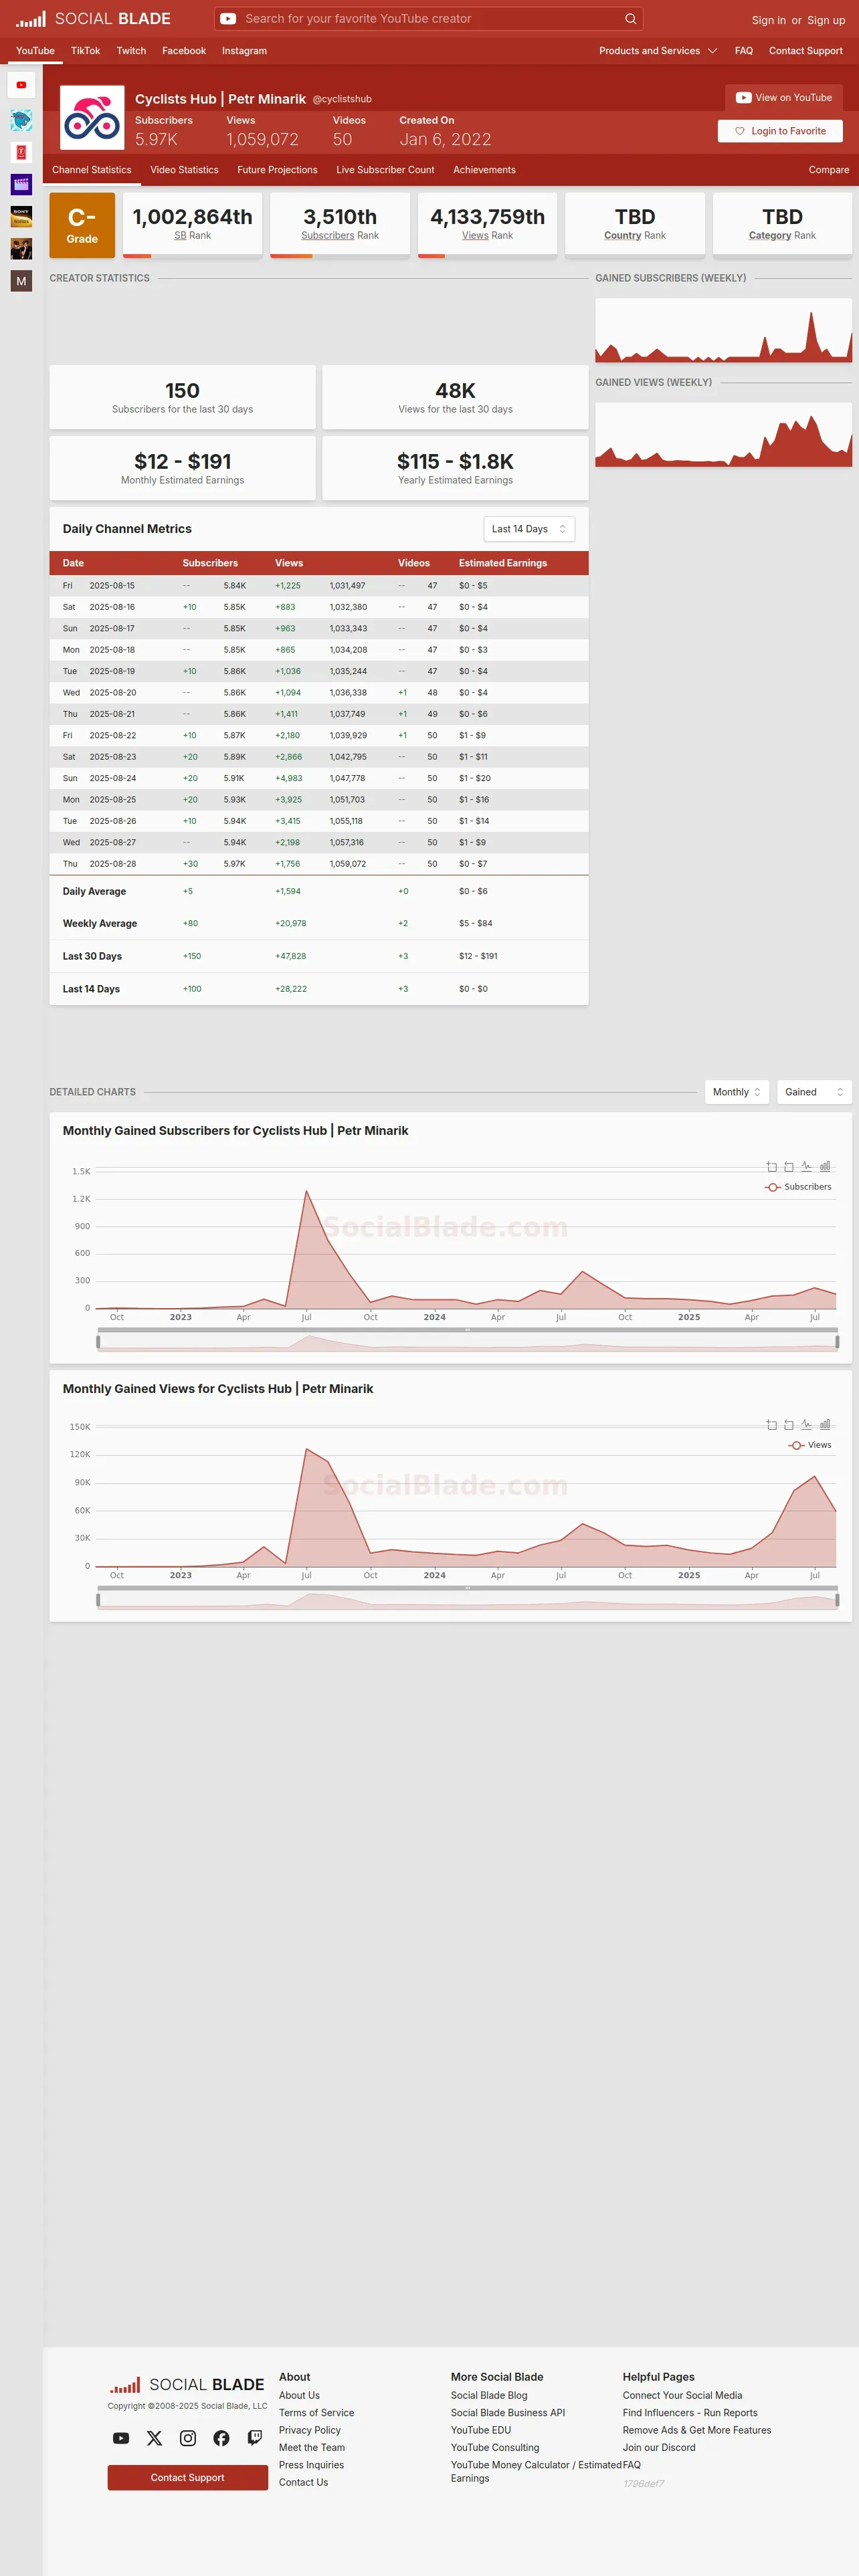
Task: Click the Gained Views weekly mini chart
Action: [723, 435]
